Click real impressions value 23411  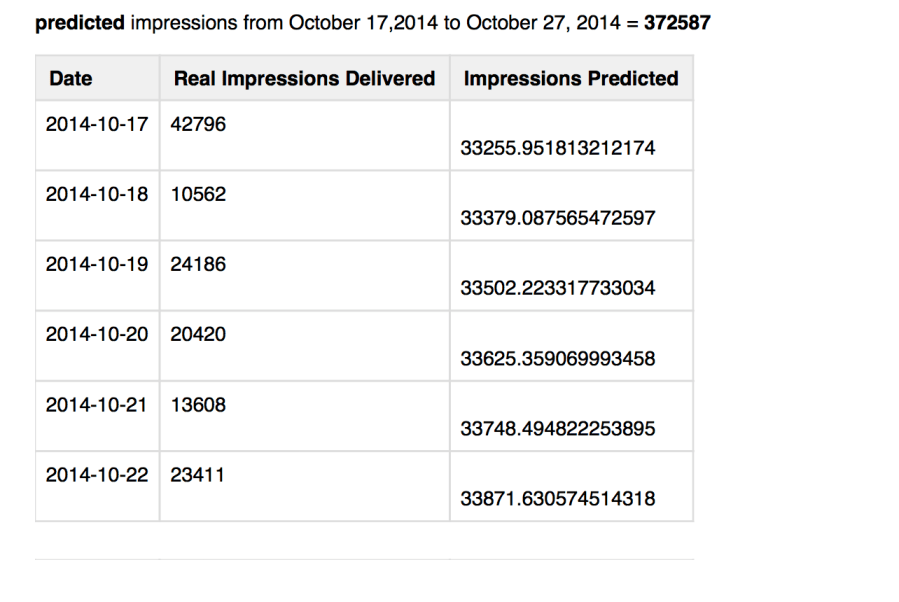click(199, 475)
